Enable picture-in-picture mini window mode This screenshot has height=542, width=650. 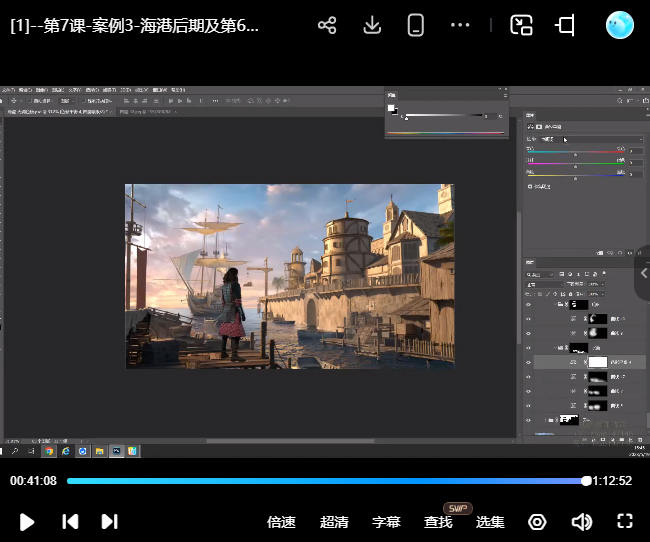pos(521,26)
